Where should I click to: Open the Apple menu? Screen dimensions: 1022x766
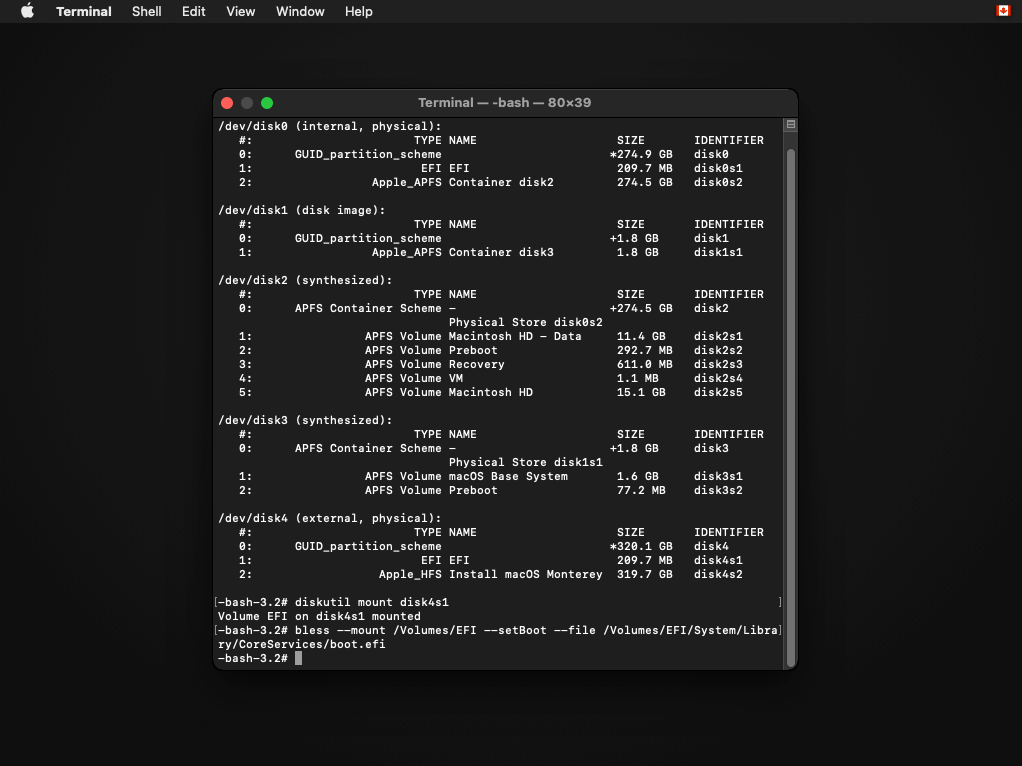(27, 11)
